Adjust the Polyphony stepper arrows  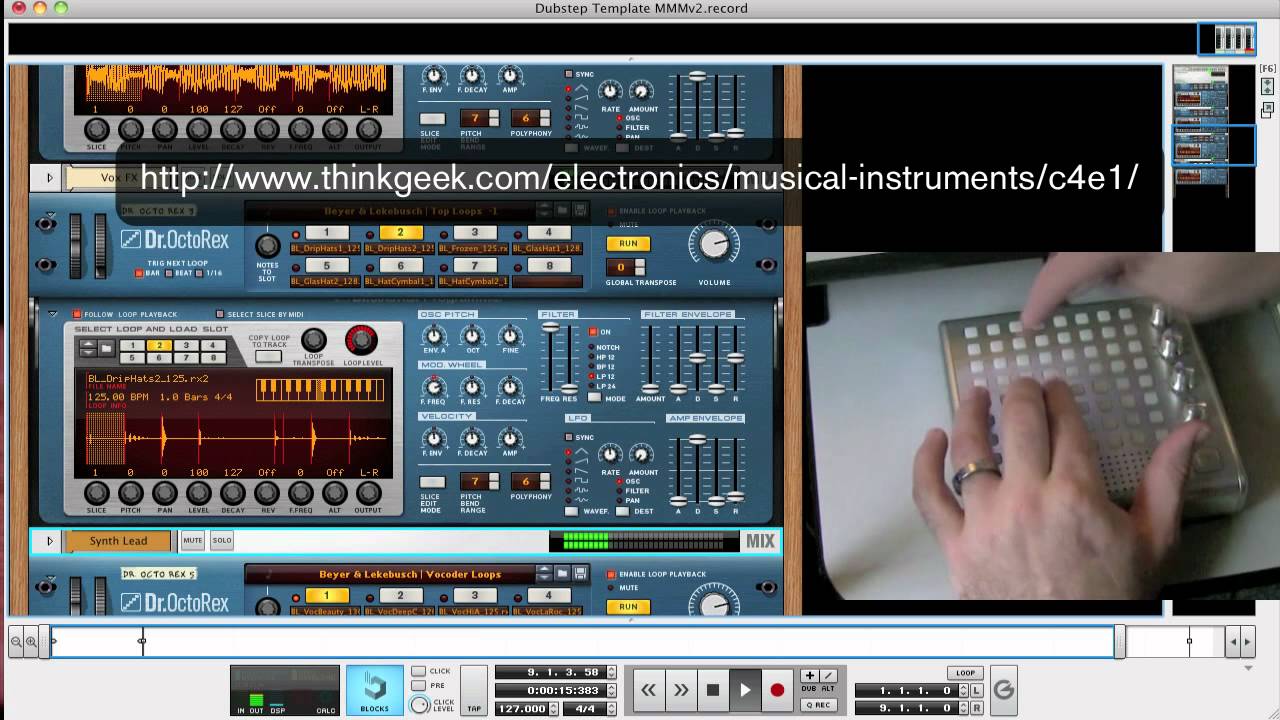pyautogui.click(x=545, y=481)
